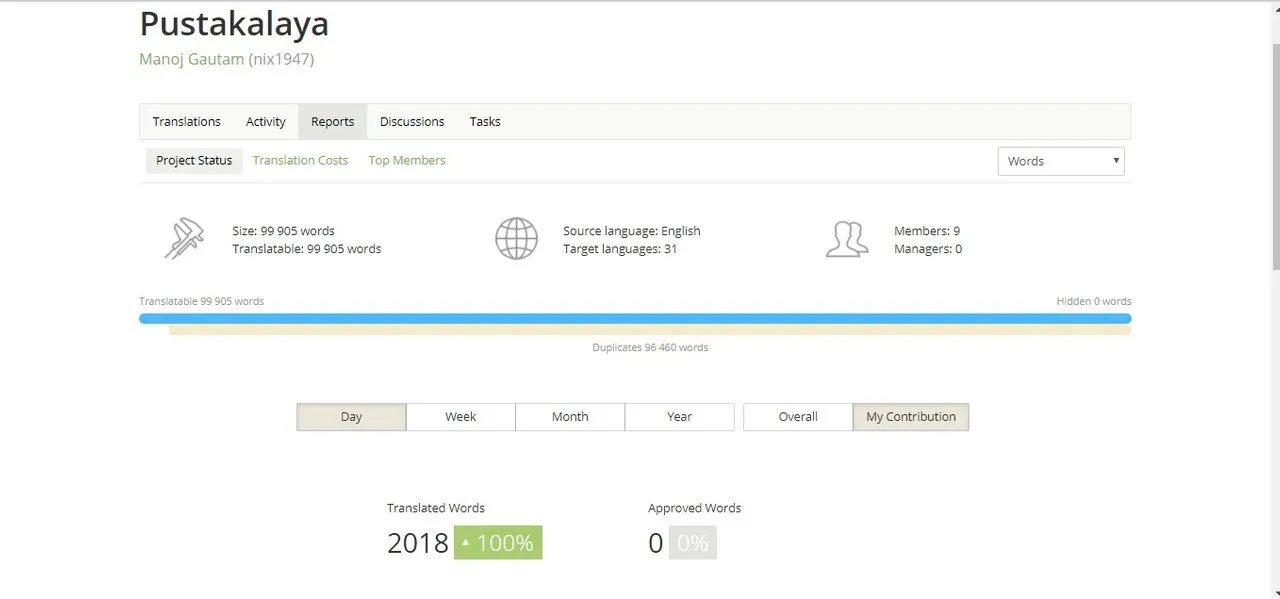Switch period to Month
The width and height of the screenshot is (1280, 599).
tap(570, 417)
